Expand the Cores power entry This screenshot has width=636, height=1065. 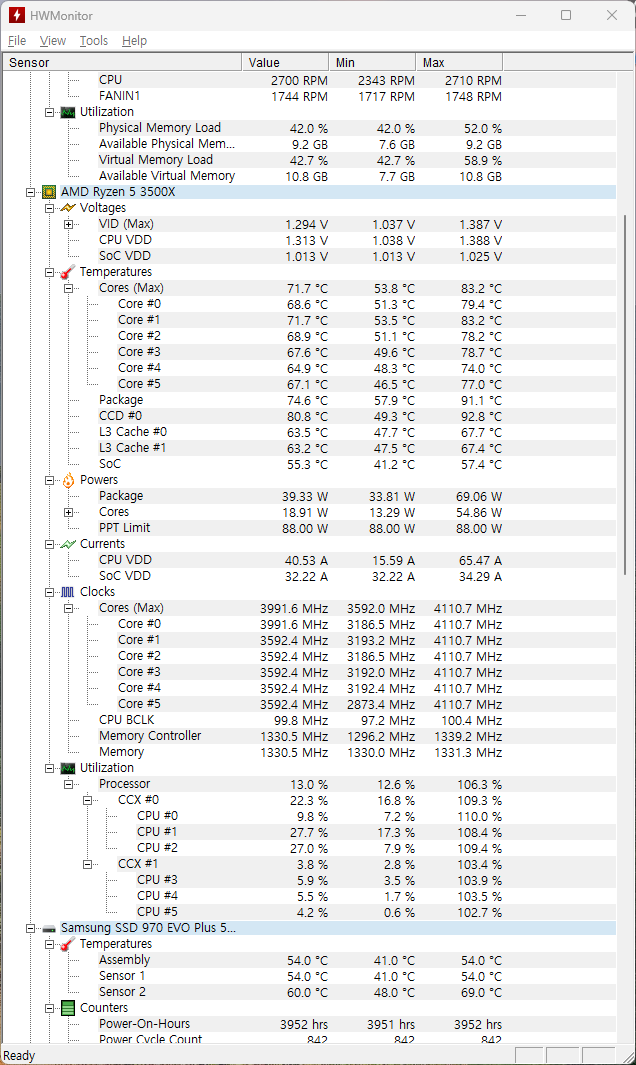tap(69, 512)
